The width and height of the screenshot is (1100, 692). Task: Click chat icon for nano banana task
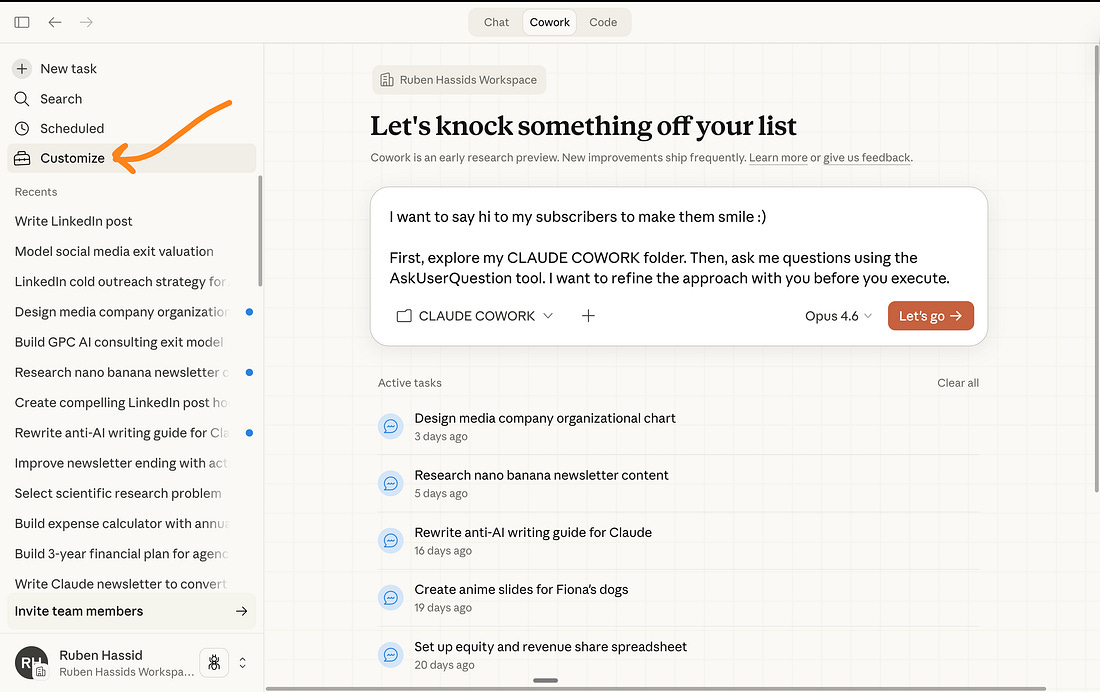click(391, 484)
